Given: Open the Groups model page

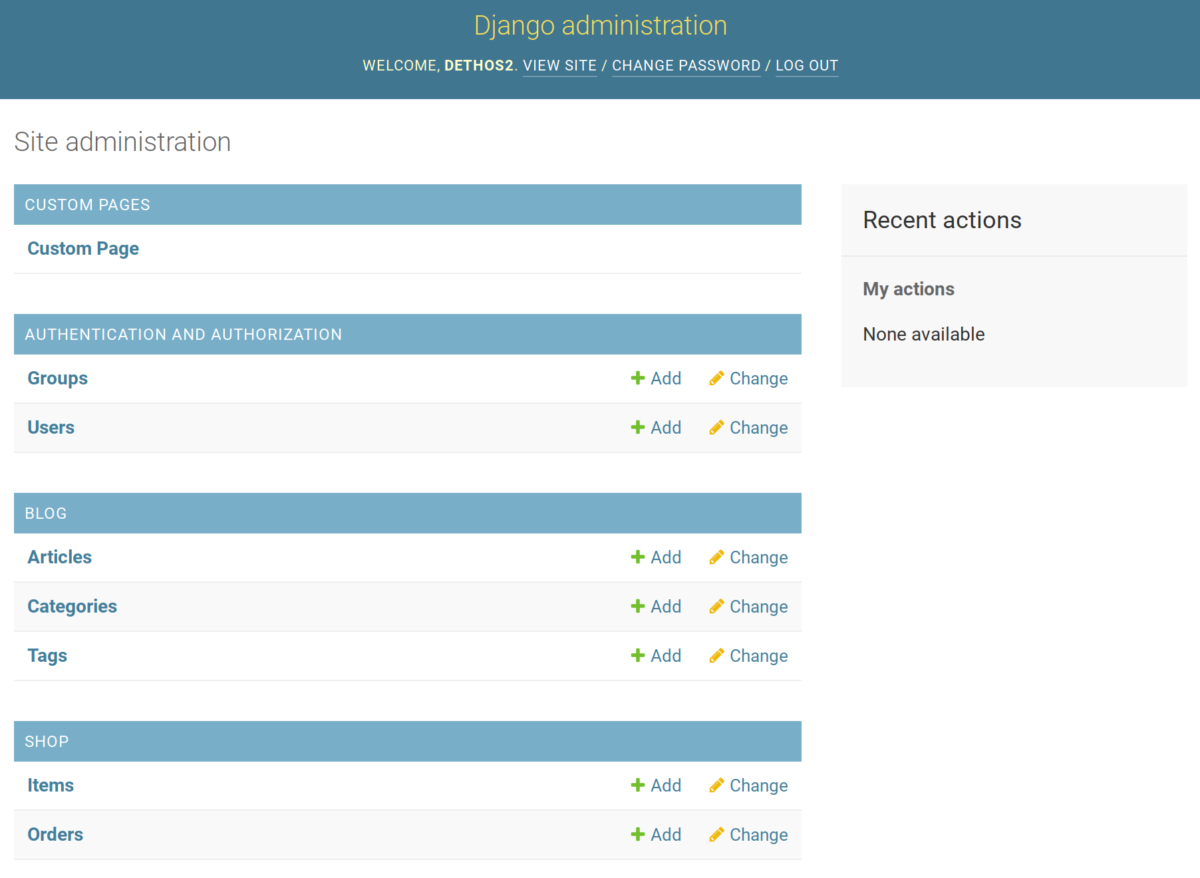Looking at the screenshot, I should (57, 378).
